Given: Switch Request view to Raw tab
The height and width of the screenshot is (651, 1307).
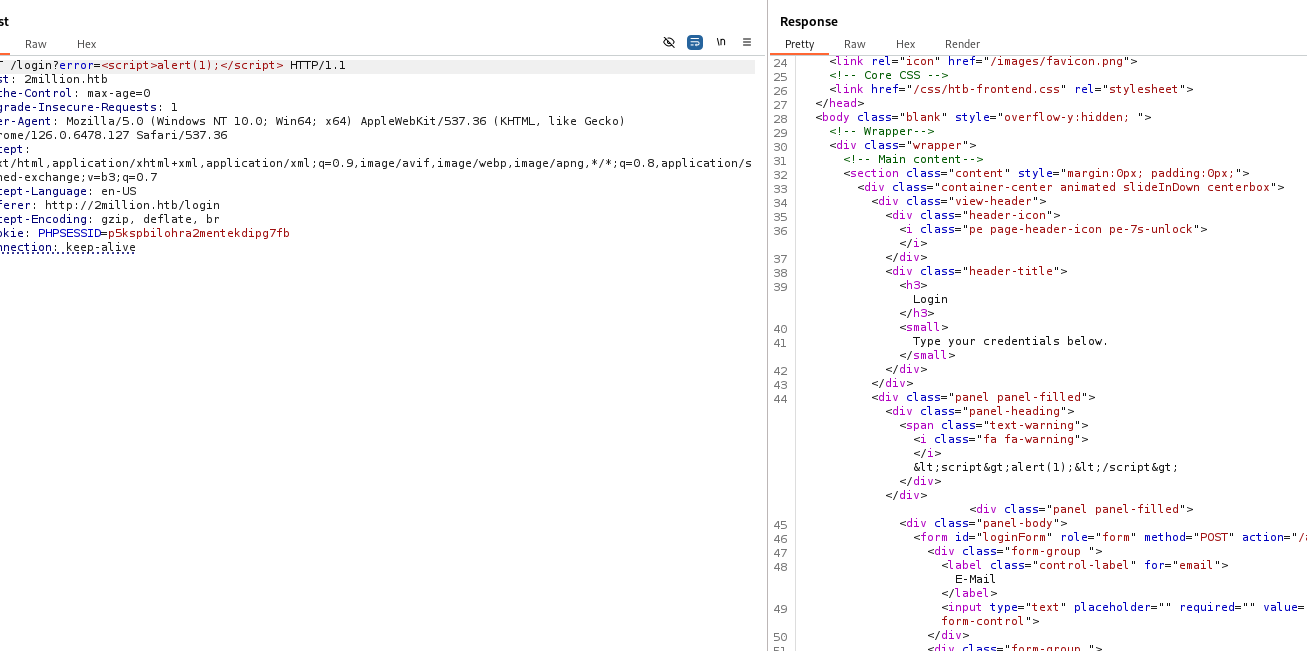Looking at the screenshot, I should (36, 44).
